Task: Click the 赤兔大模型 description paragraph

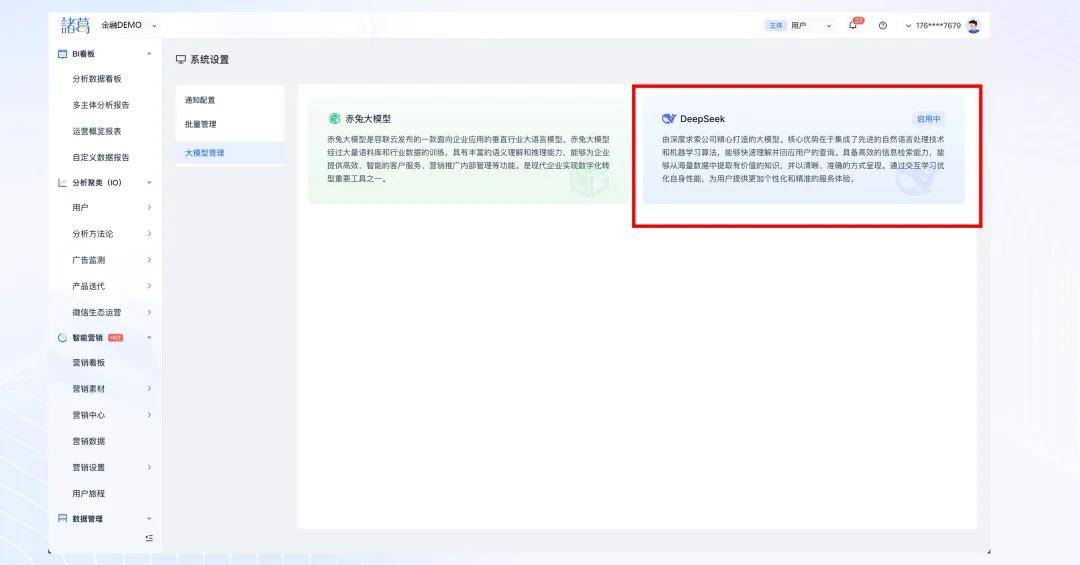Action: 468,158
